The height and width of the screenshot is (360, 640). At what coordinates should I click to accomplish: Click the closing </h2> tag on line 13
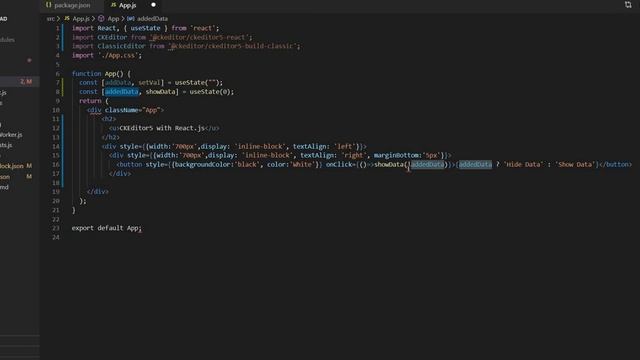click(110, 137)
